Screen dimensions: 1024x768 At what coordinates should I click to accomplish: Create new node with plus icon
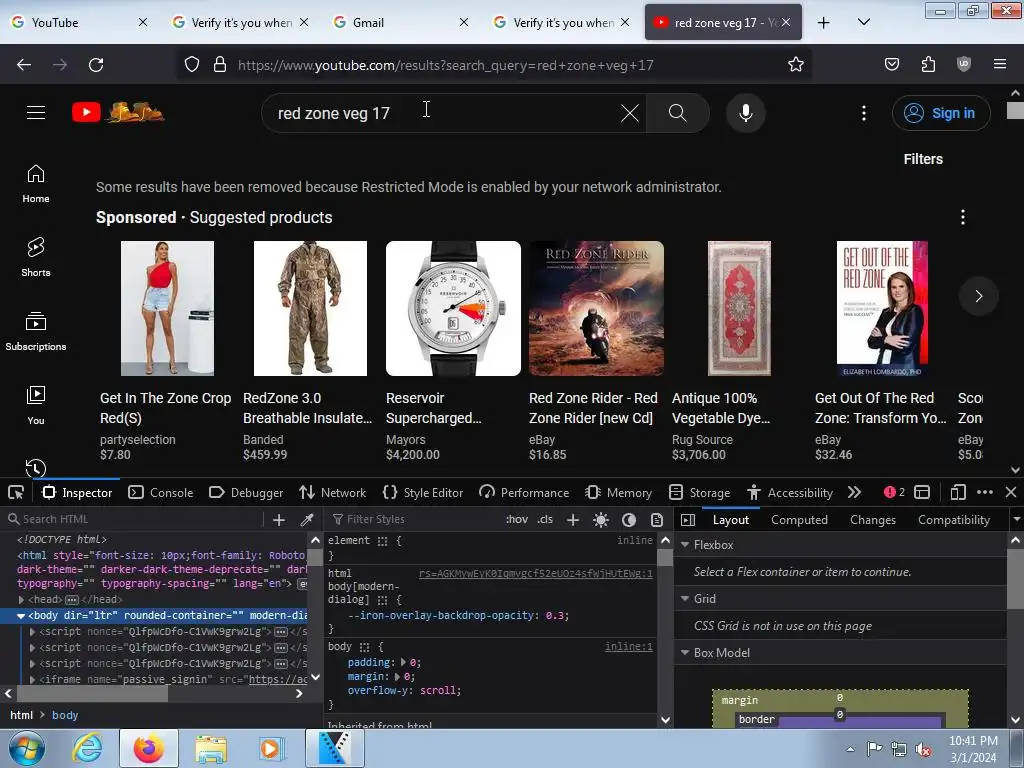tap(279, 520)
